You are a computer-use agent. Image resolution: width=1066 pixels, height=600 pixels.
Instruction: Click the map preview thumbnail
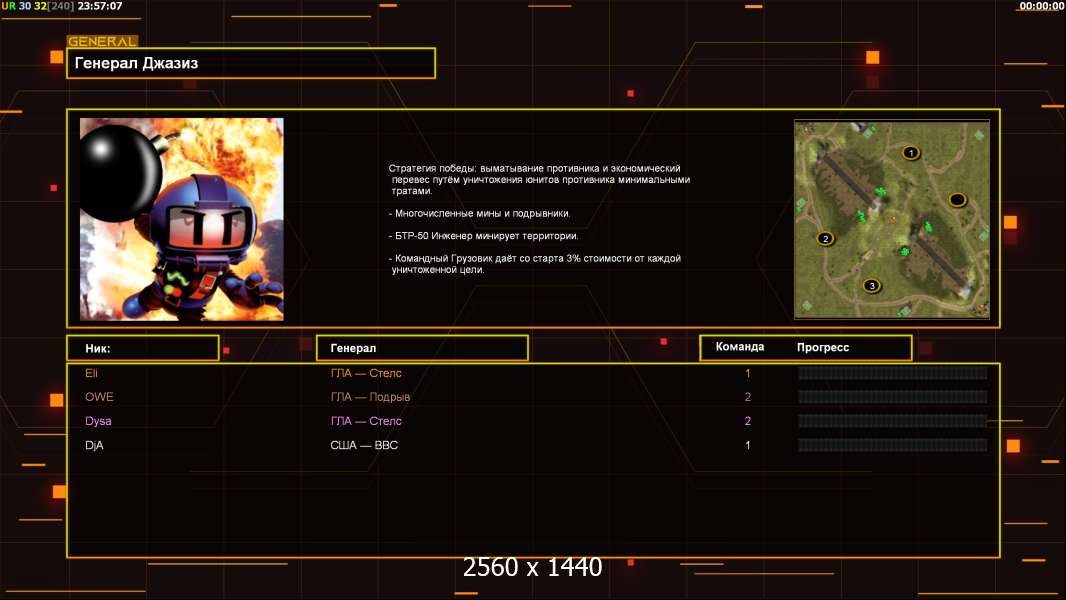point(892,219)
